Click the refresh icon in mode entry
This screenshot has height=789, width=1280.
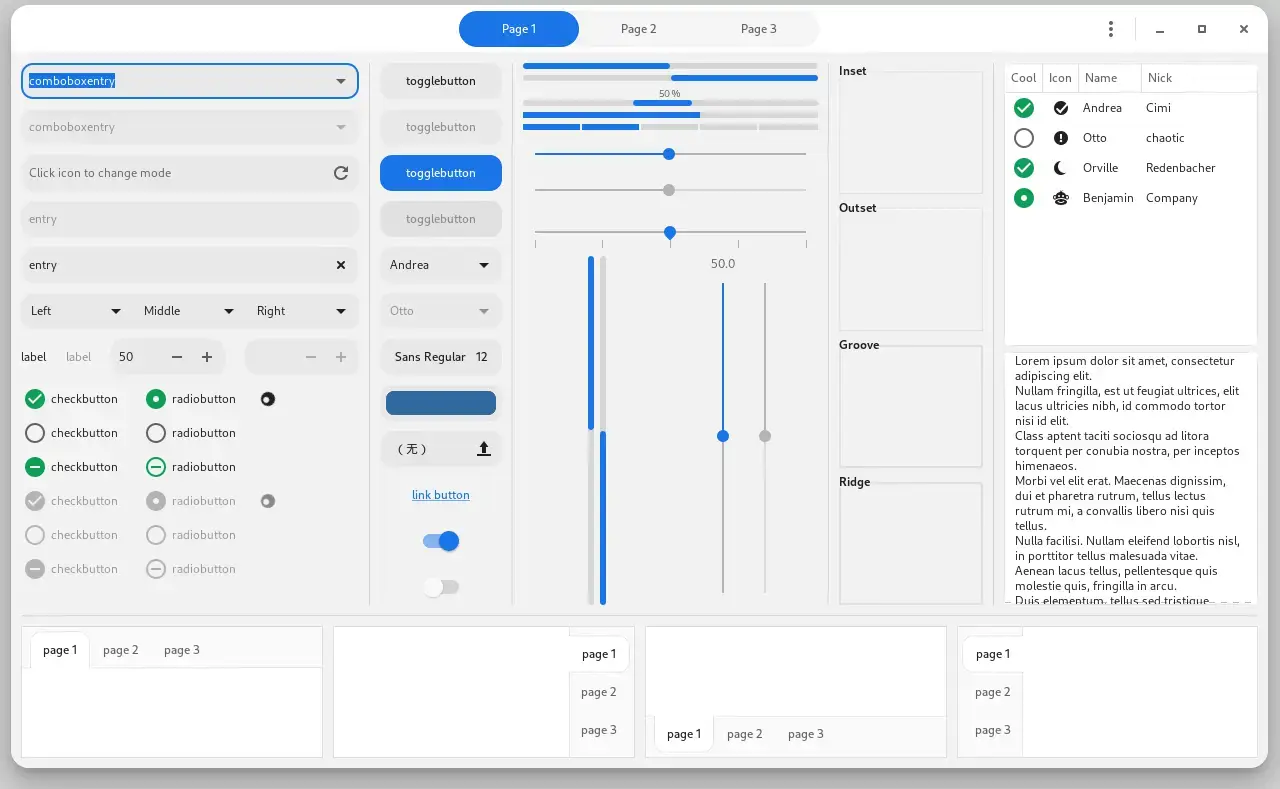[x=341, y=173]
